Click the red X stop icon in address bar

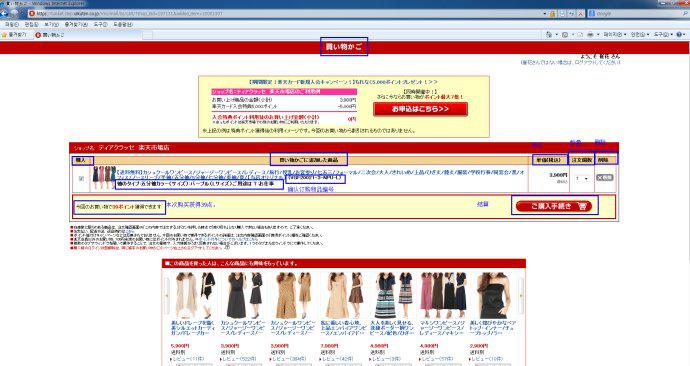(580, 14)
